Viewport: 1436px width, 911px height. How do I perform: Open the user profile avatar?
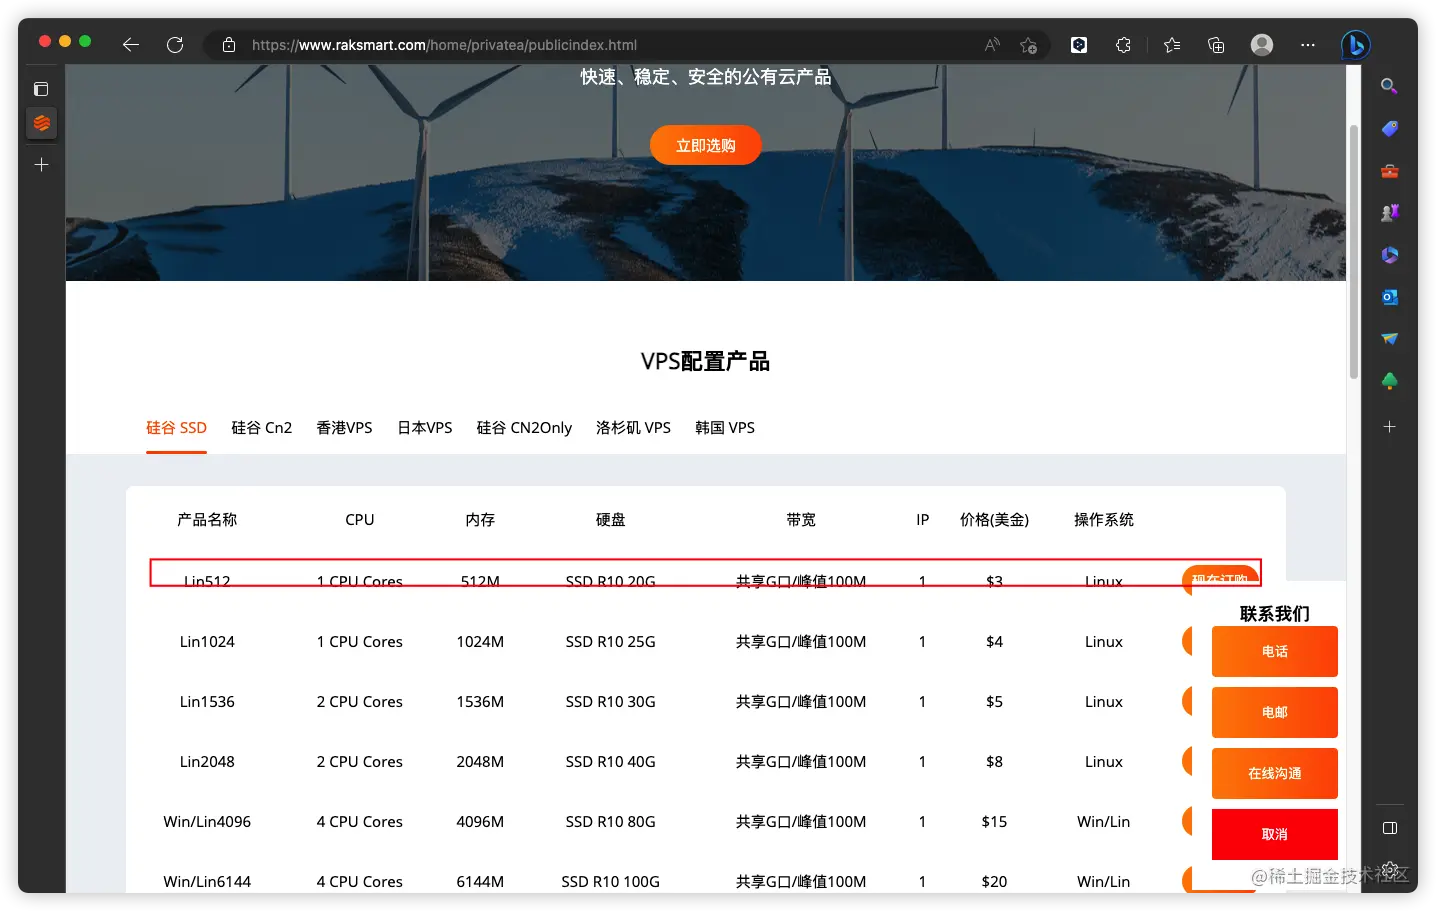(x=1262, y=45)
